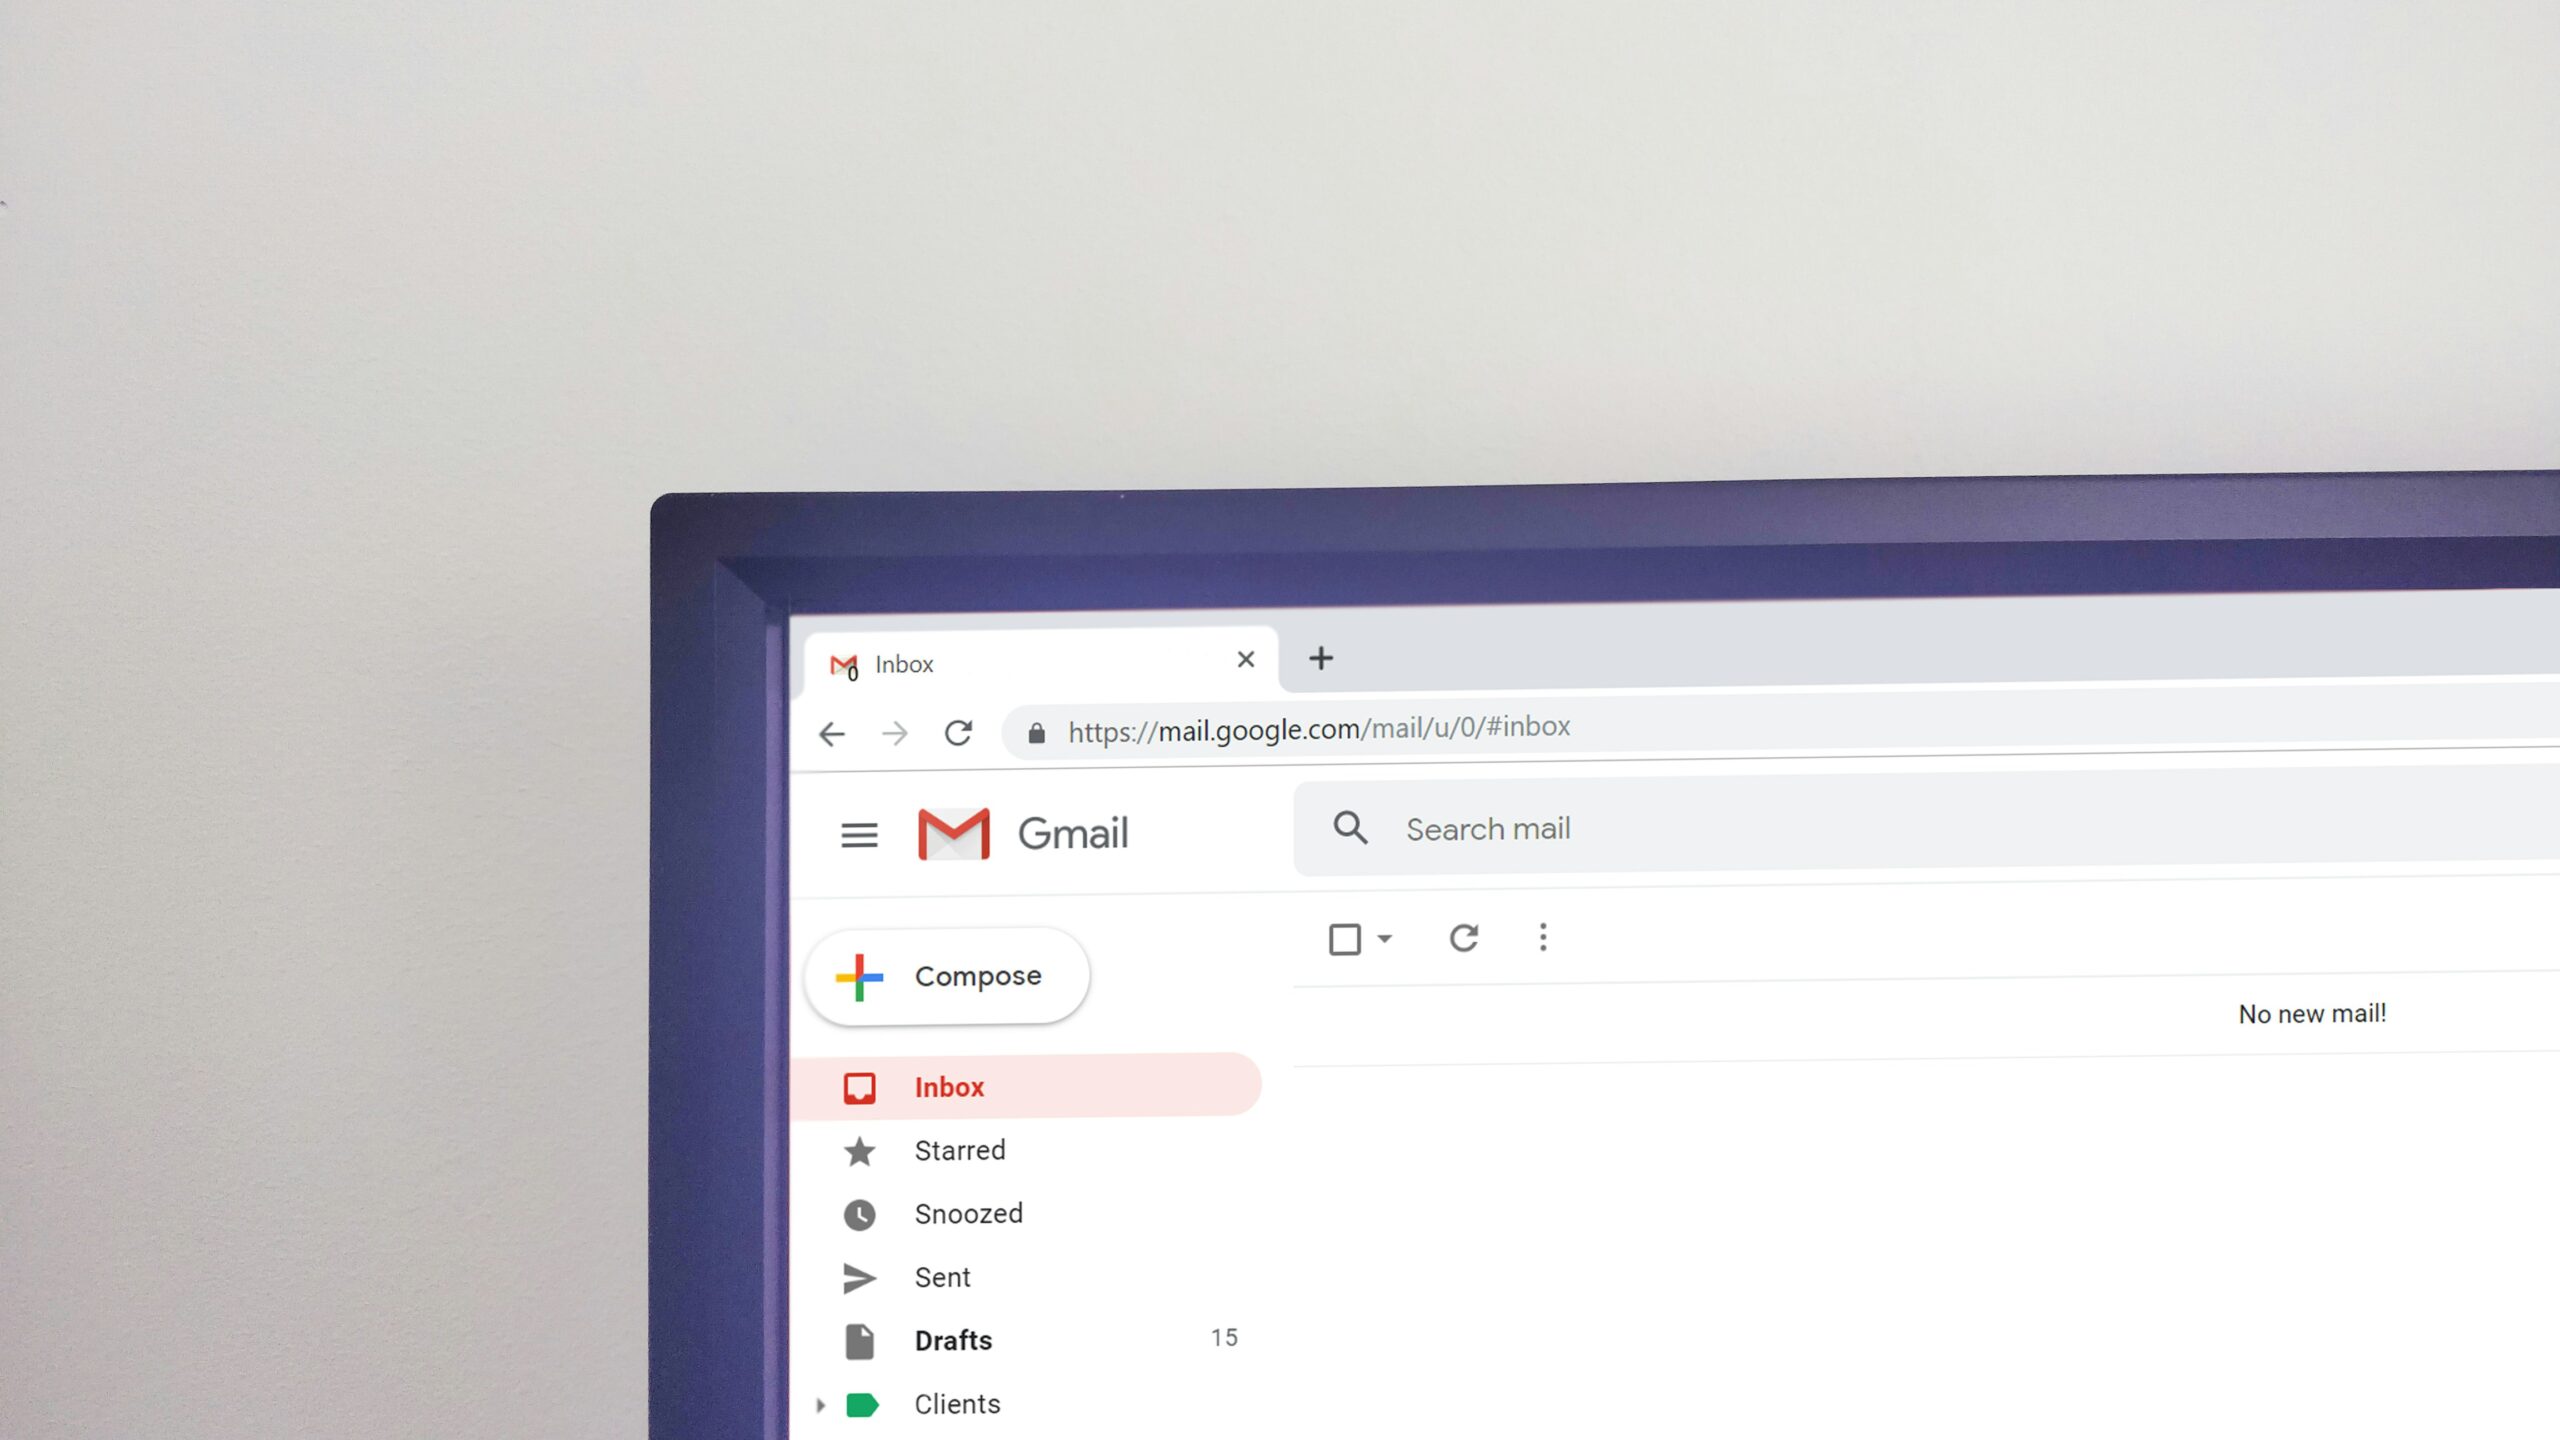Navigate to Sent folder

pyautogui.click(x=942, y=1276)
